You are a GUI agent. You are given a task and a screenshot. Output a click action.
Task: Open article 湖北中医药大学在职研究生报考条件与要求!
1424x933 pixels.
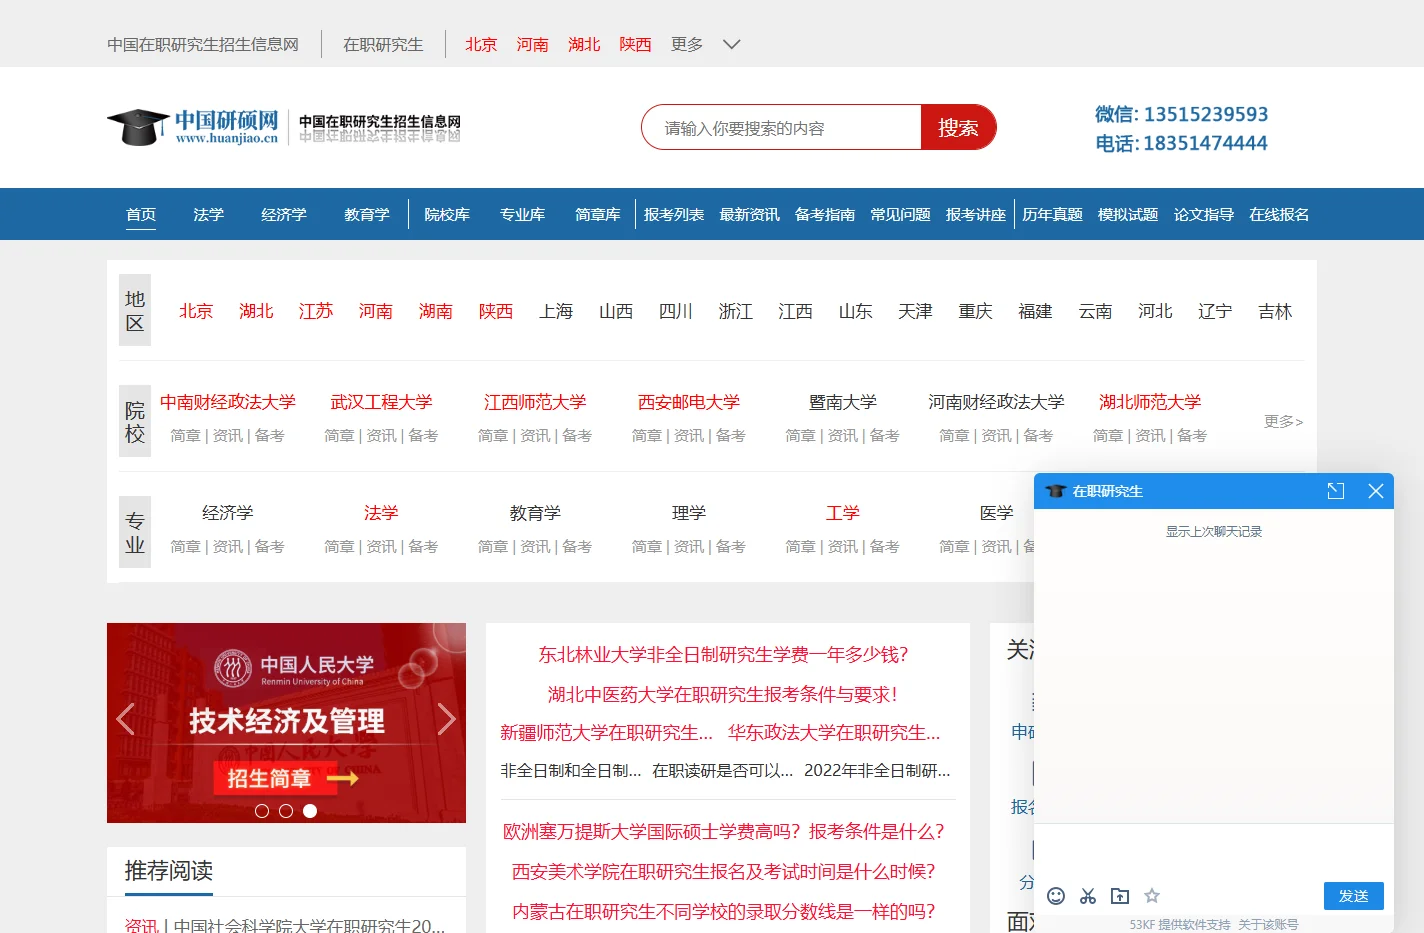point(723,694)
